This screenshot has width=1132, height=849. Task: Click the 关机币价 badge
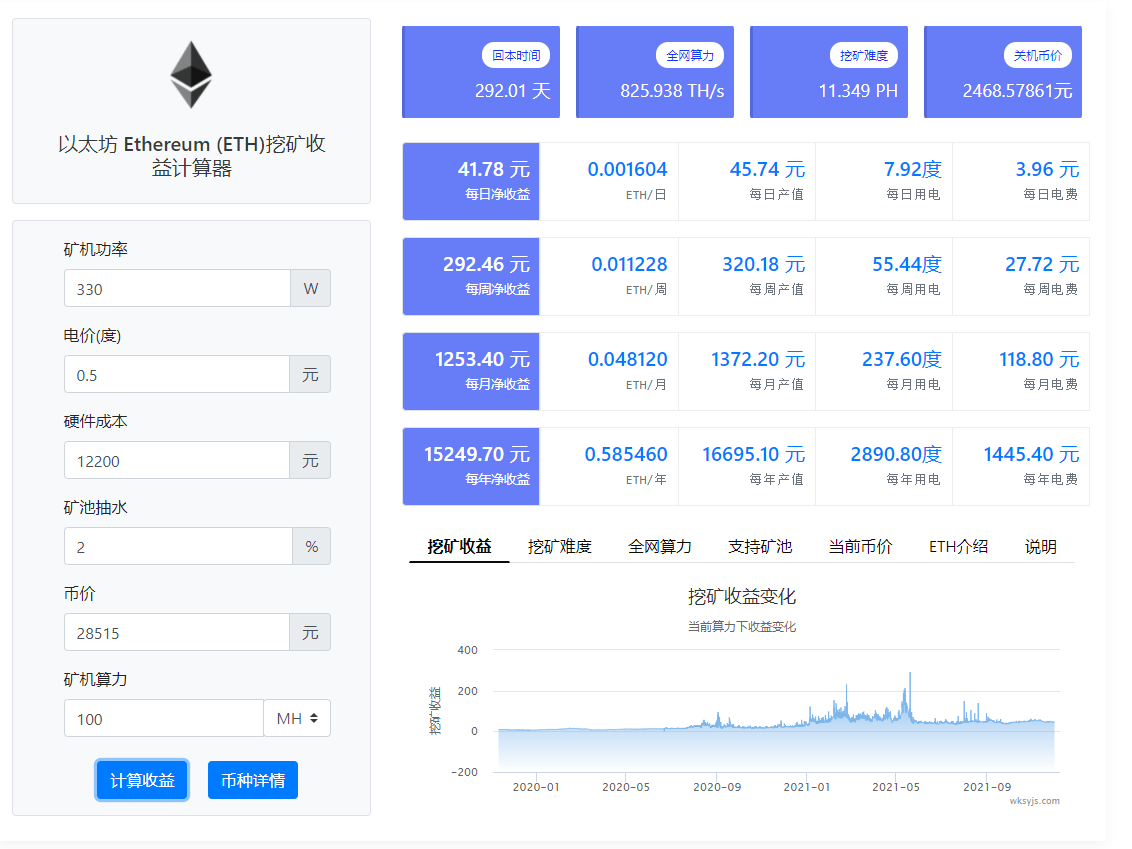(1038, 56)
